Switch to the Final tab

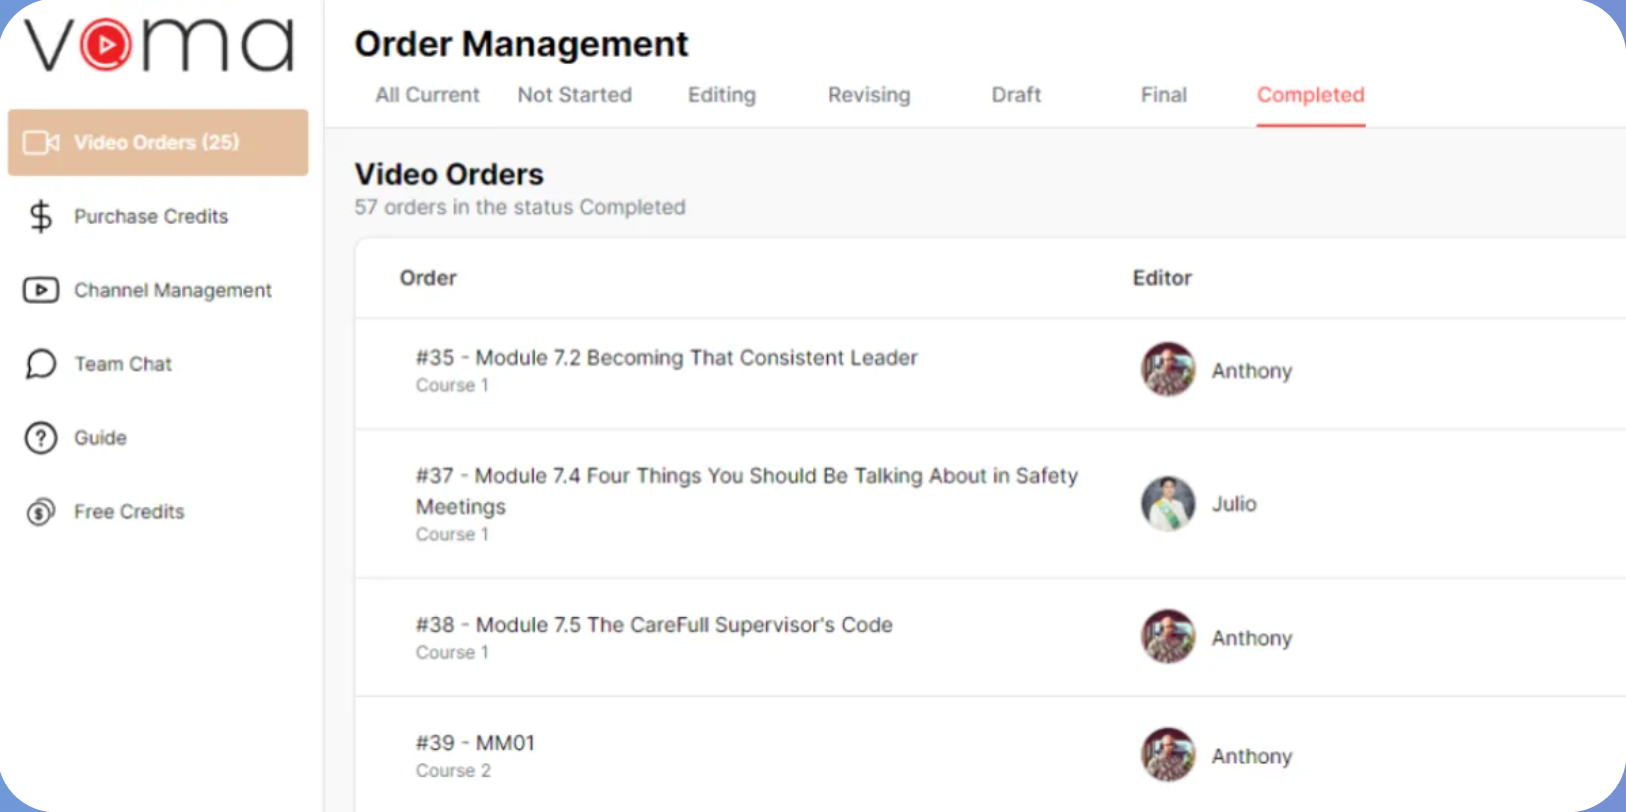pyautogui.click(x=1163, y=95)
